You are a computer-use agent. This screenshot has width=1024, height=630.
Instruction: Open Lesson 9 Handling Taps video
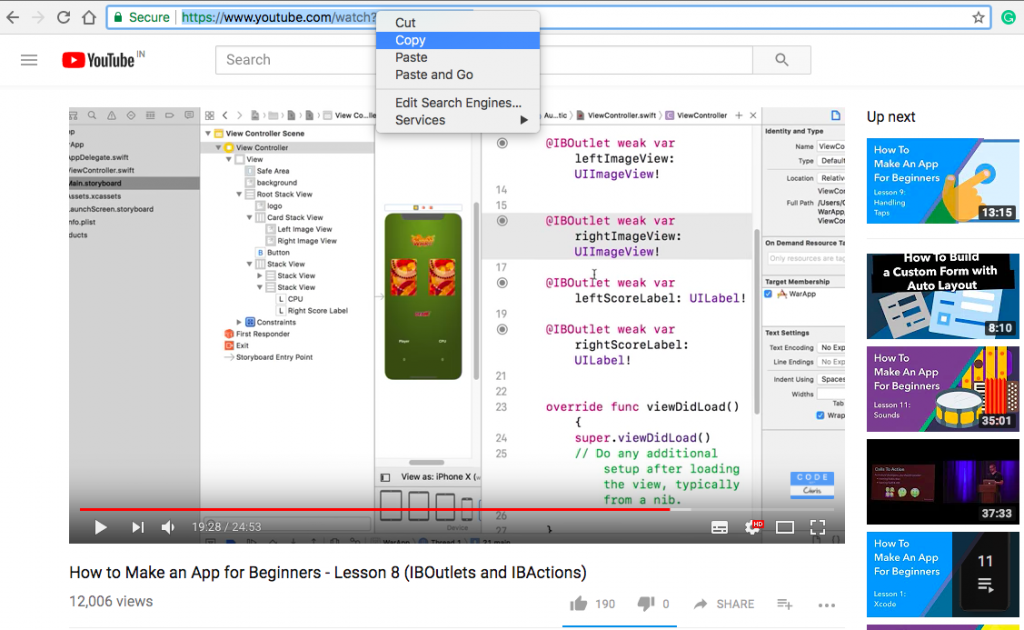click(942, 181)
